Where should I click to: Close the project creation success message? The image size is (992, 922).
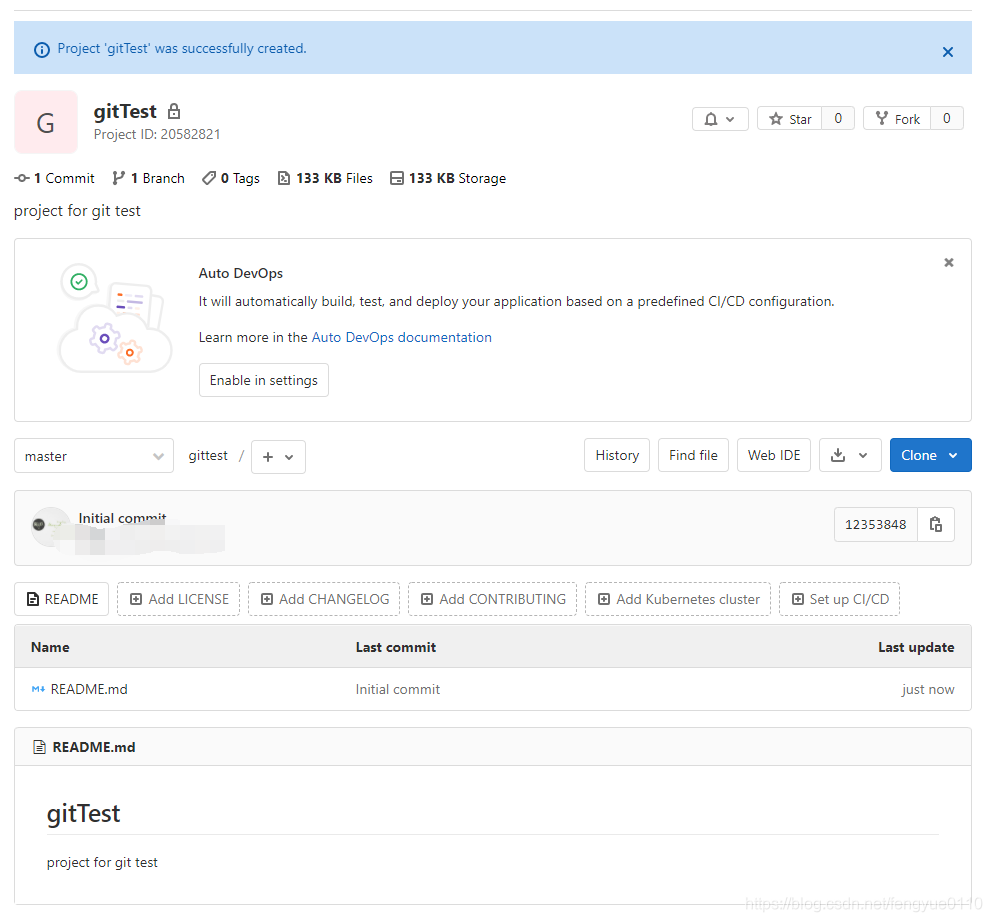[947, 52]
